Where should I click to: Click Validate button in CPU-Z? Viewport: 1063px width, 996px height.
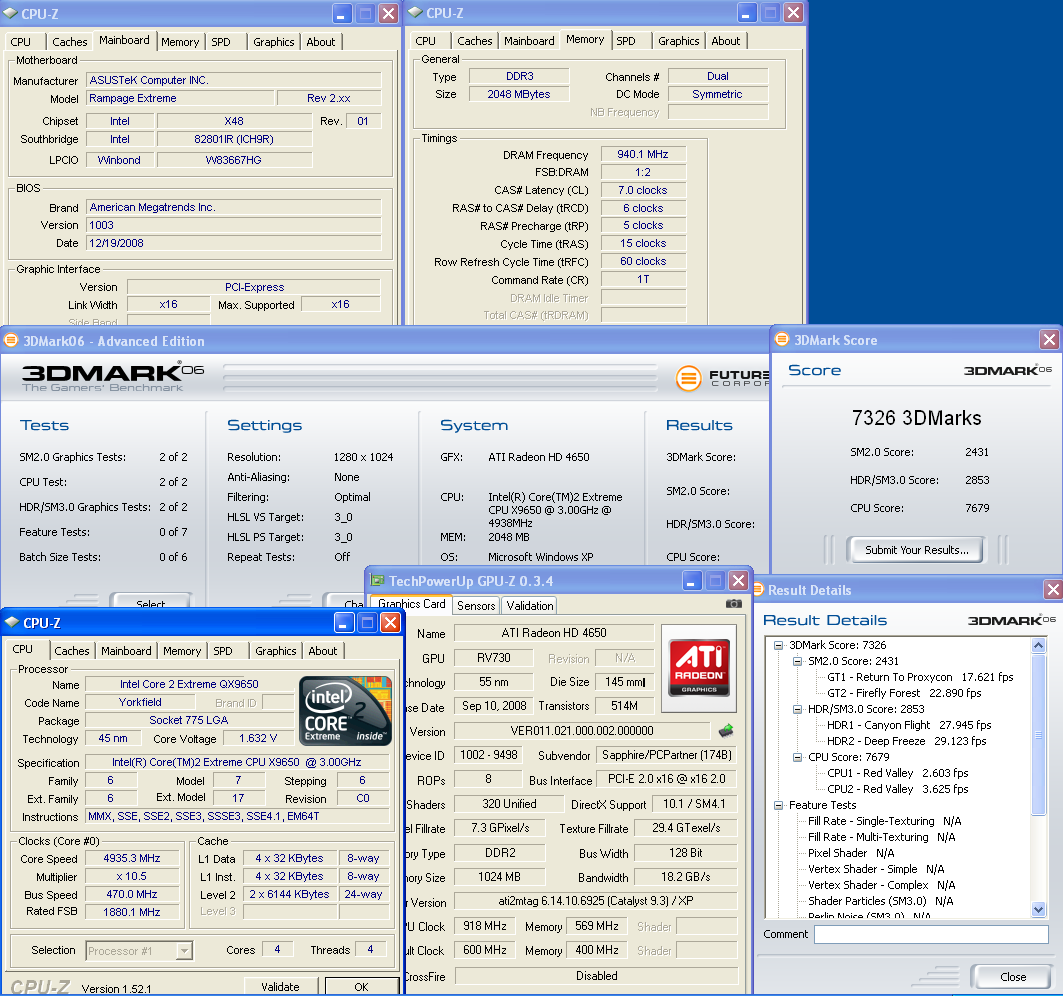(281, 987)
